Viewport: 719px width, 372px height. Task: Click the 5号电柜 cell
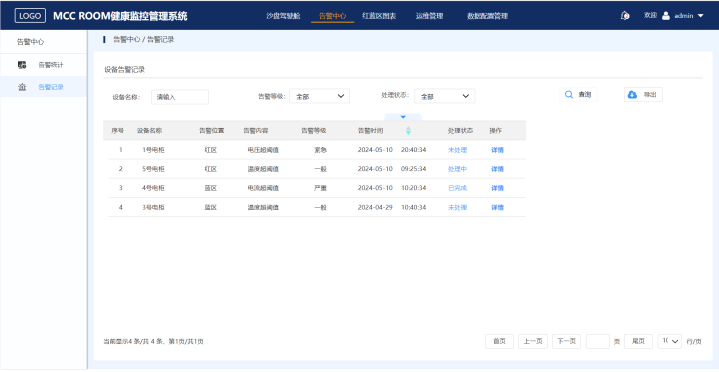pyautogui.click(x=153, y=169)
